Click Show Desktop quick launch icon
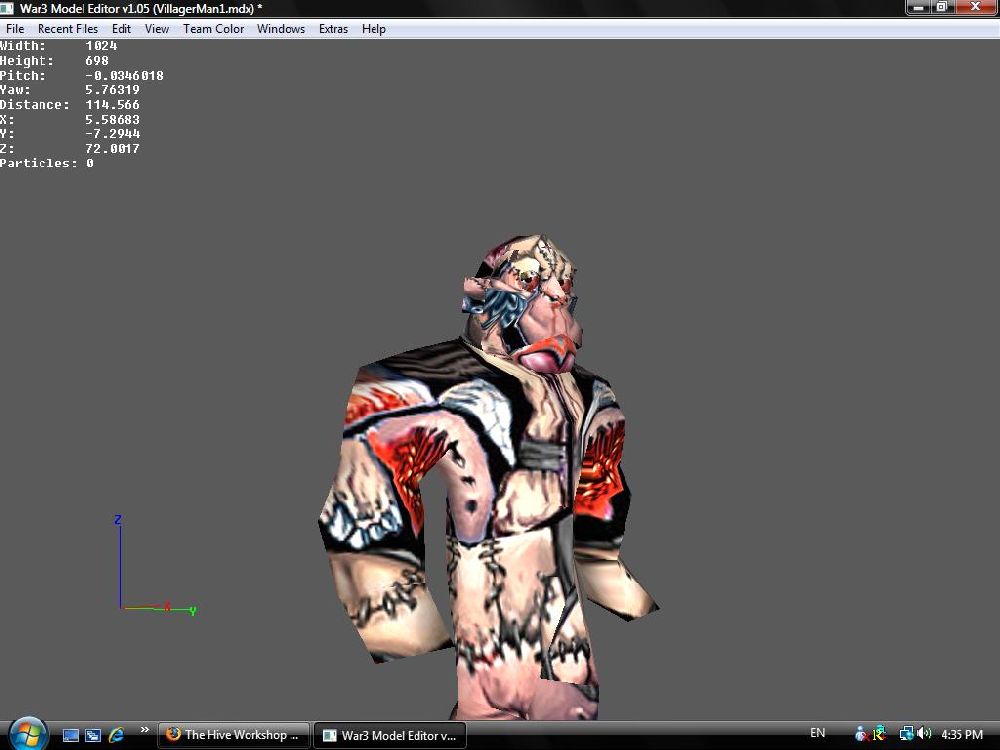Viewport: 1000px width, 750px height. [71, 735]
